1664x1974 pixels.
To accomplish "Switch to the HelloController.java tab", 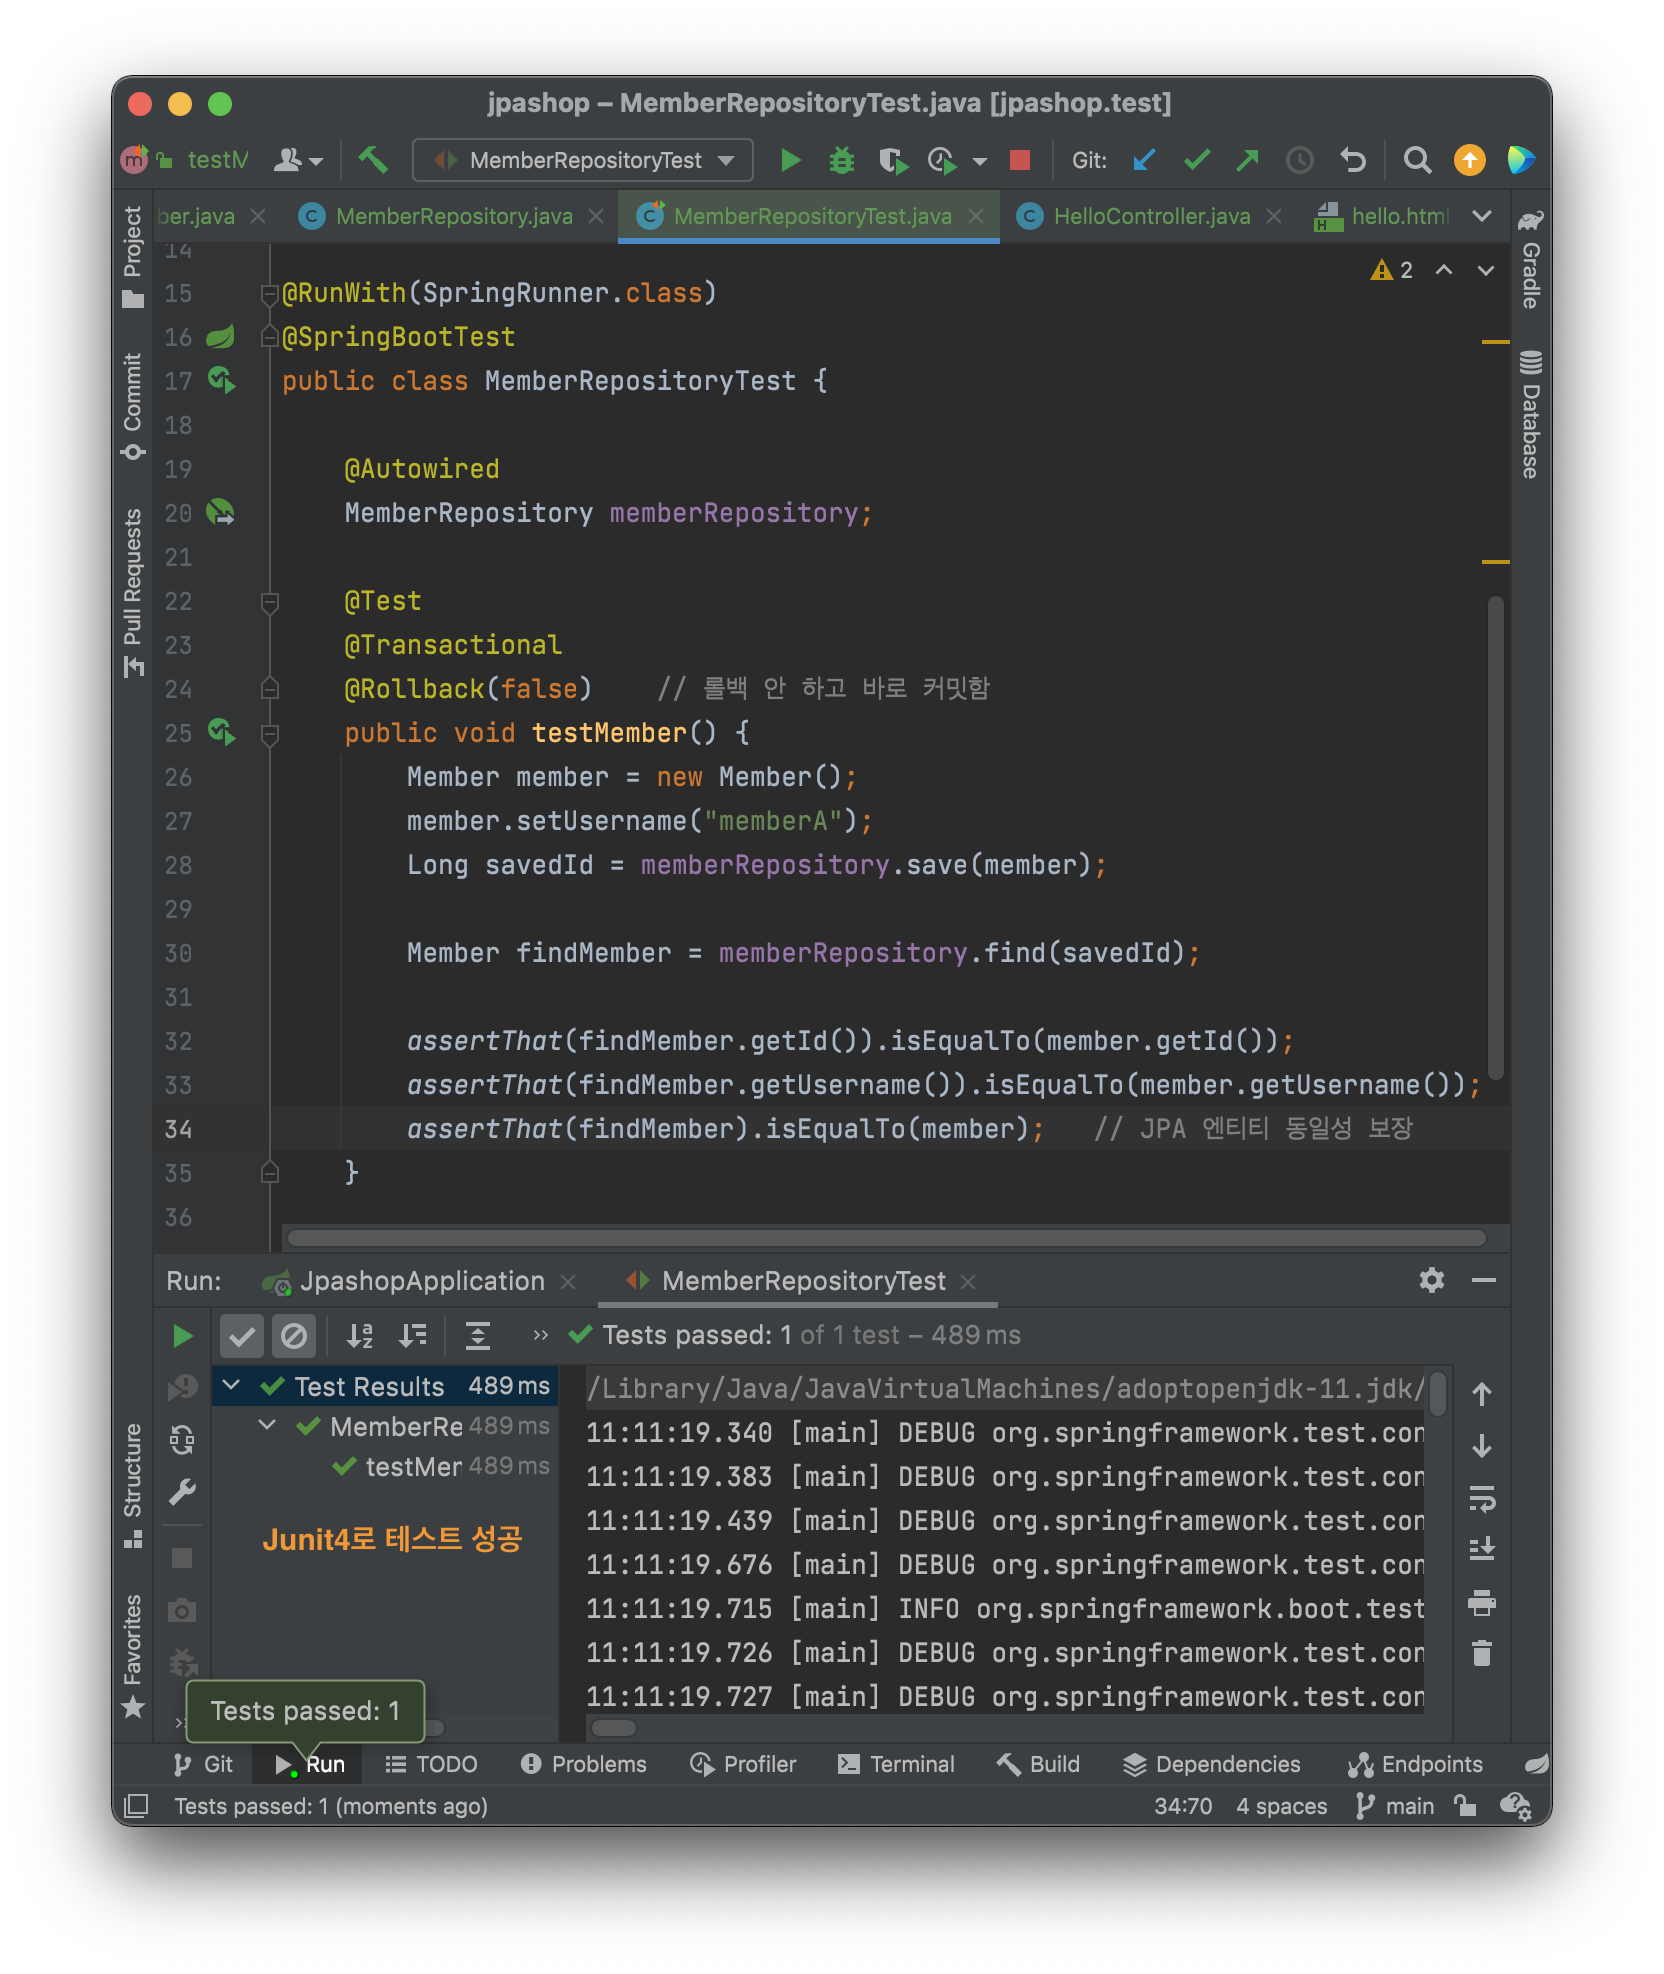I will click(1150, 216).
